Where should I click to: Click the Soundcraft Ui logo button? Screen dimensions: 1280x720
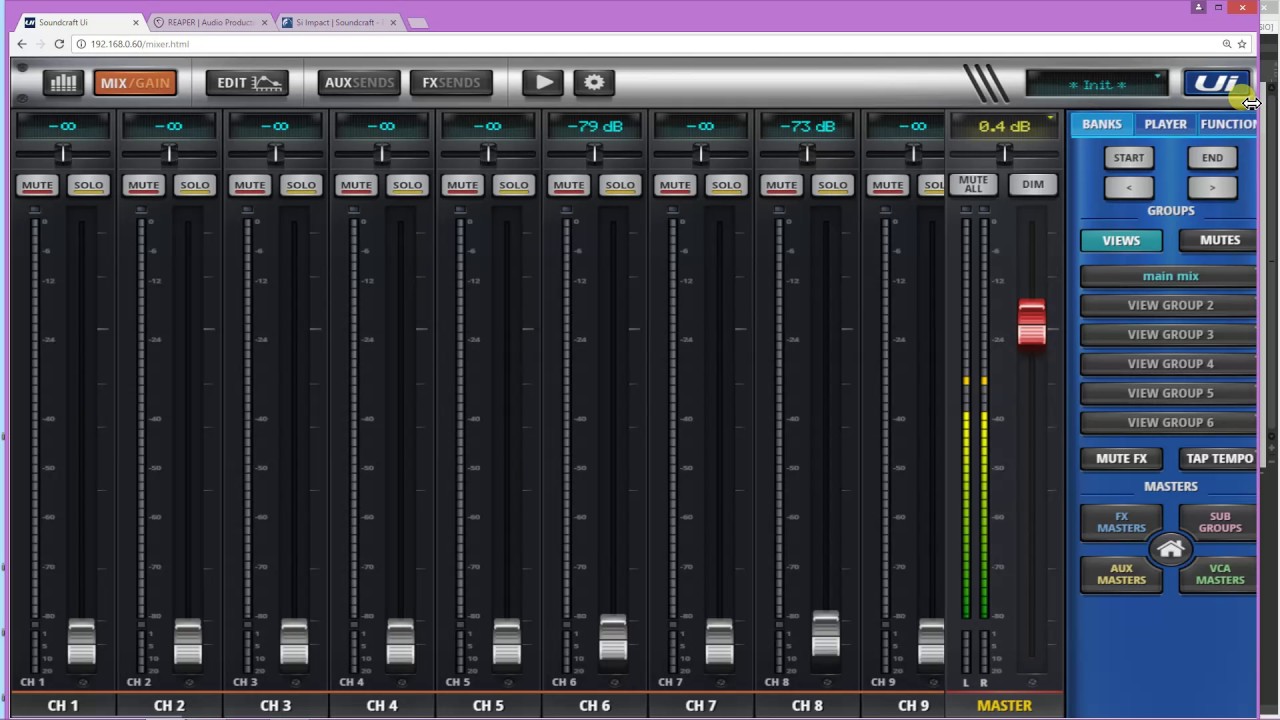[x=1216, y=84]
